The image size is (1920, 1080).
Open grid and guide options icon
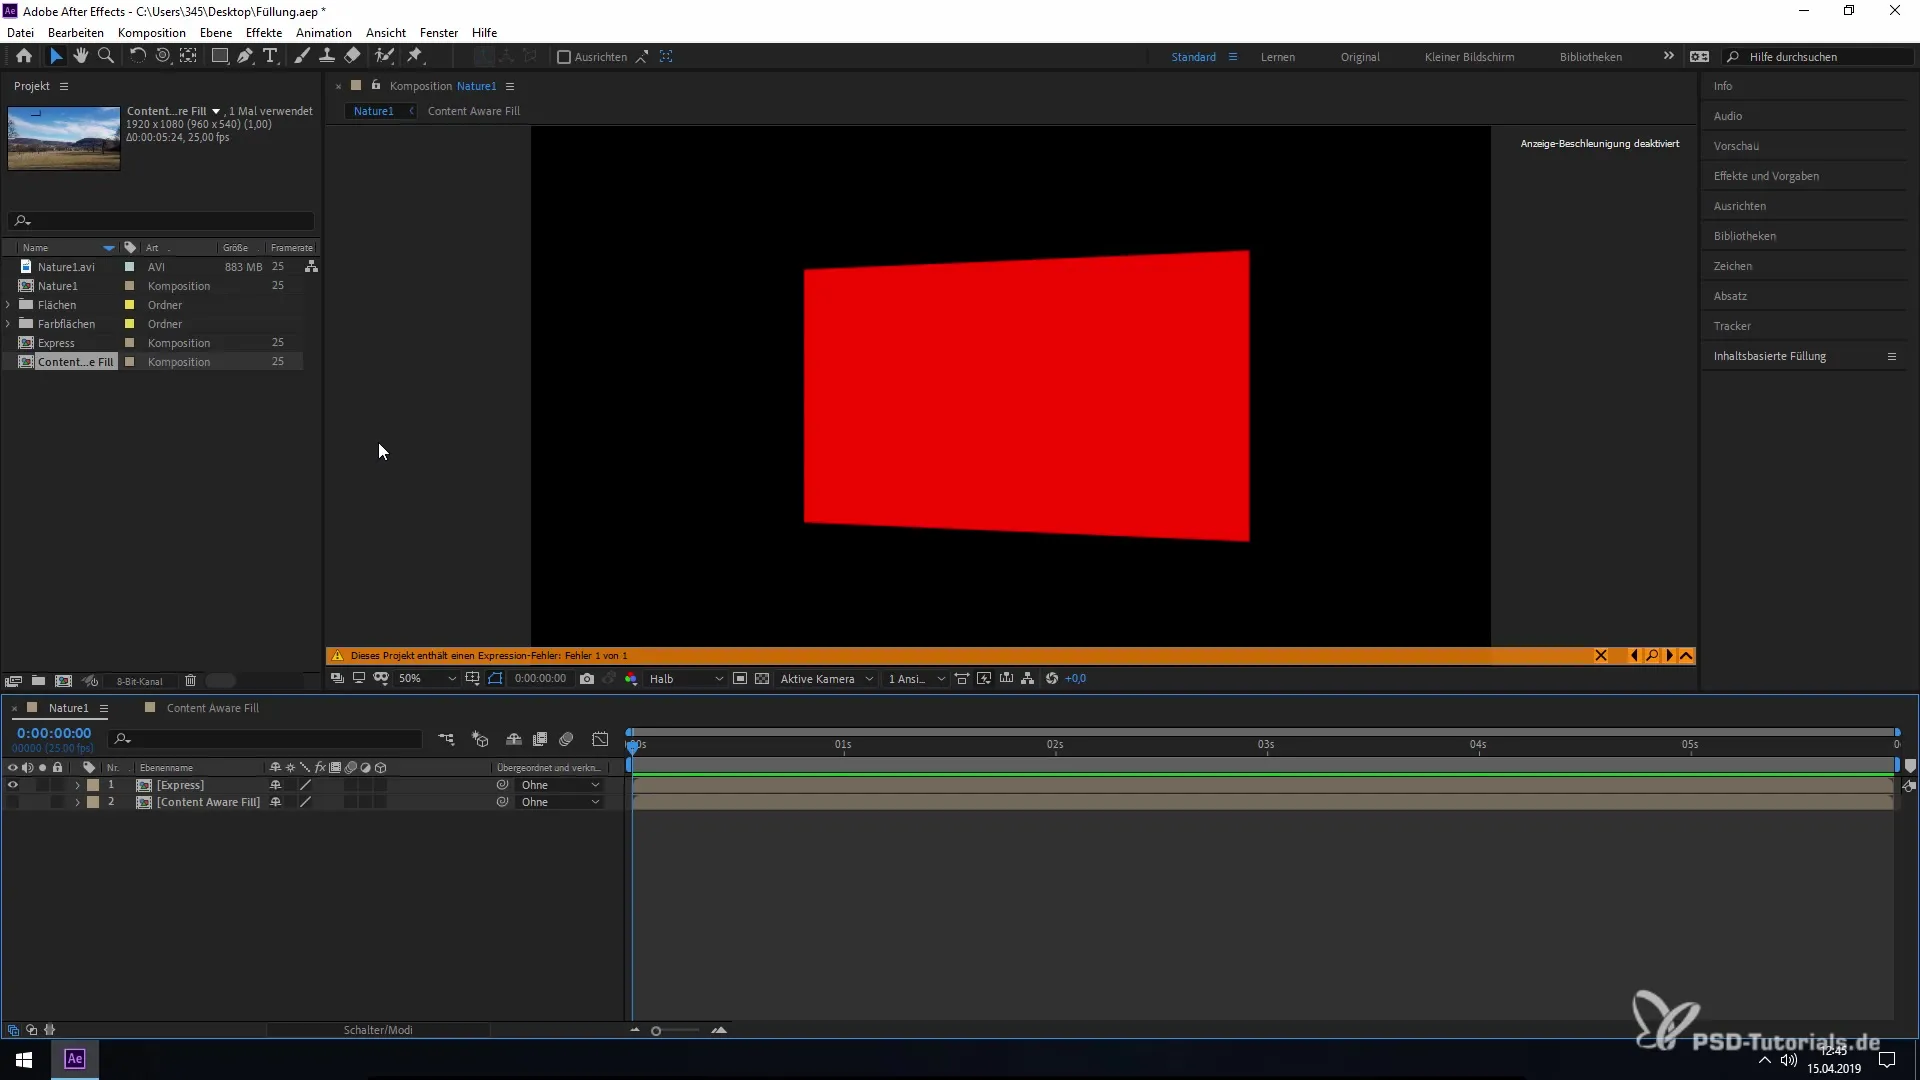[473, 679]
